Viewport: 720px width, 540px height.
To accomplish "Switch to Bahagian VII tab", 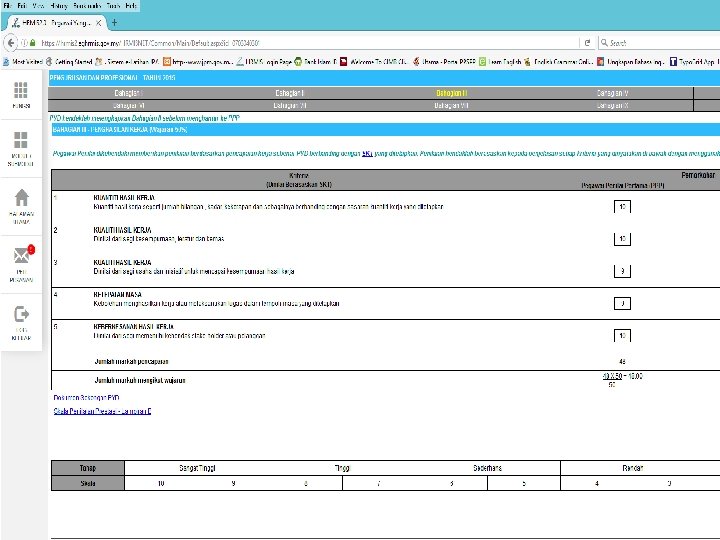I will [290, 106].
